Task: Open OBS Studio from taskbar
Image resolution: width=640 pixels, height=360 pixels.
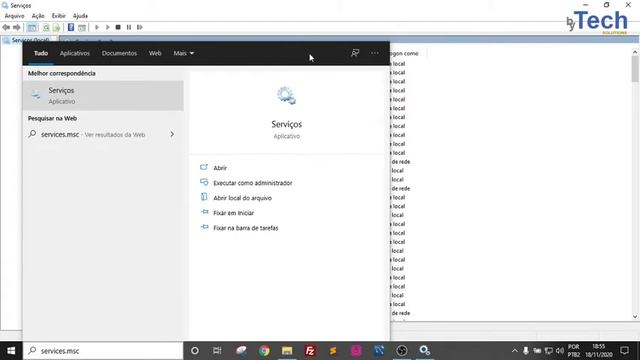Action: [x=402, y=351]
